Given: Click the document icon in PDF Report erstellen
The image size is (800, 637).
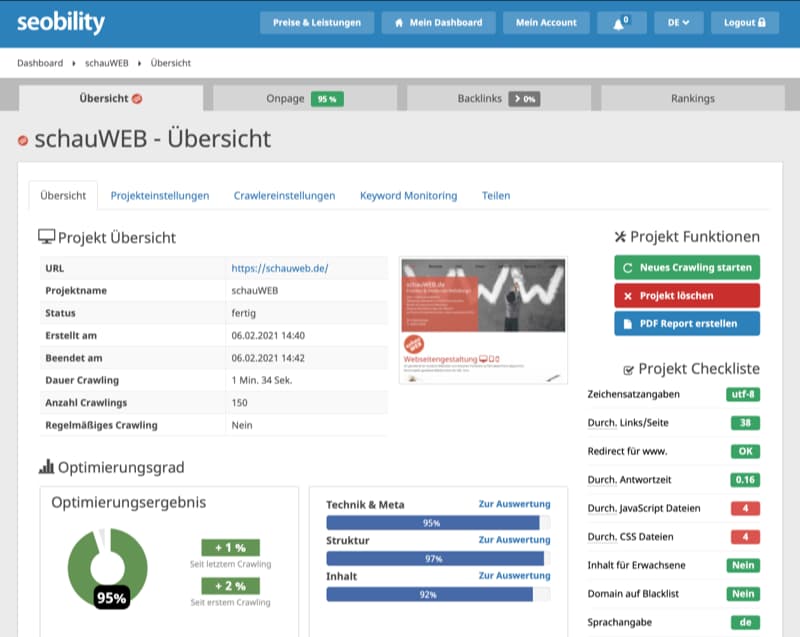Looking at the screenshot, I should (628, 324).
